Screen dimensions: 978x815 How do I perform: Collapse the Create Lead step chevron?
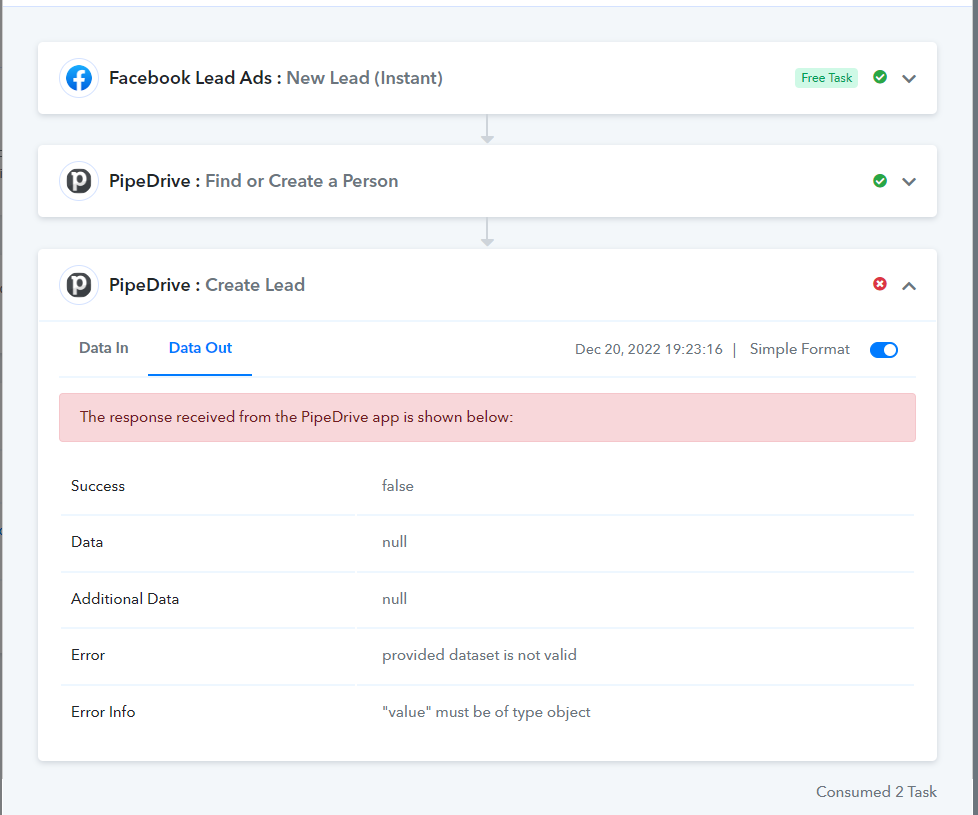(909, 286)
